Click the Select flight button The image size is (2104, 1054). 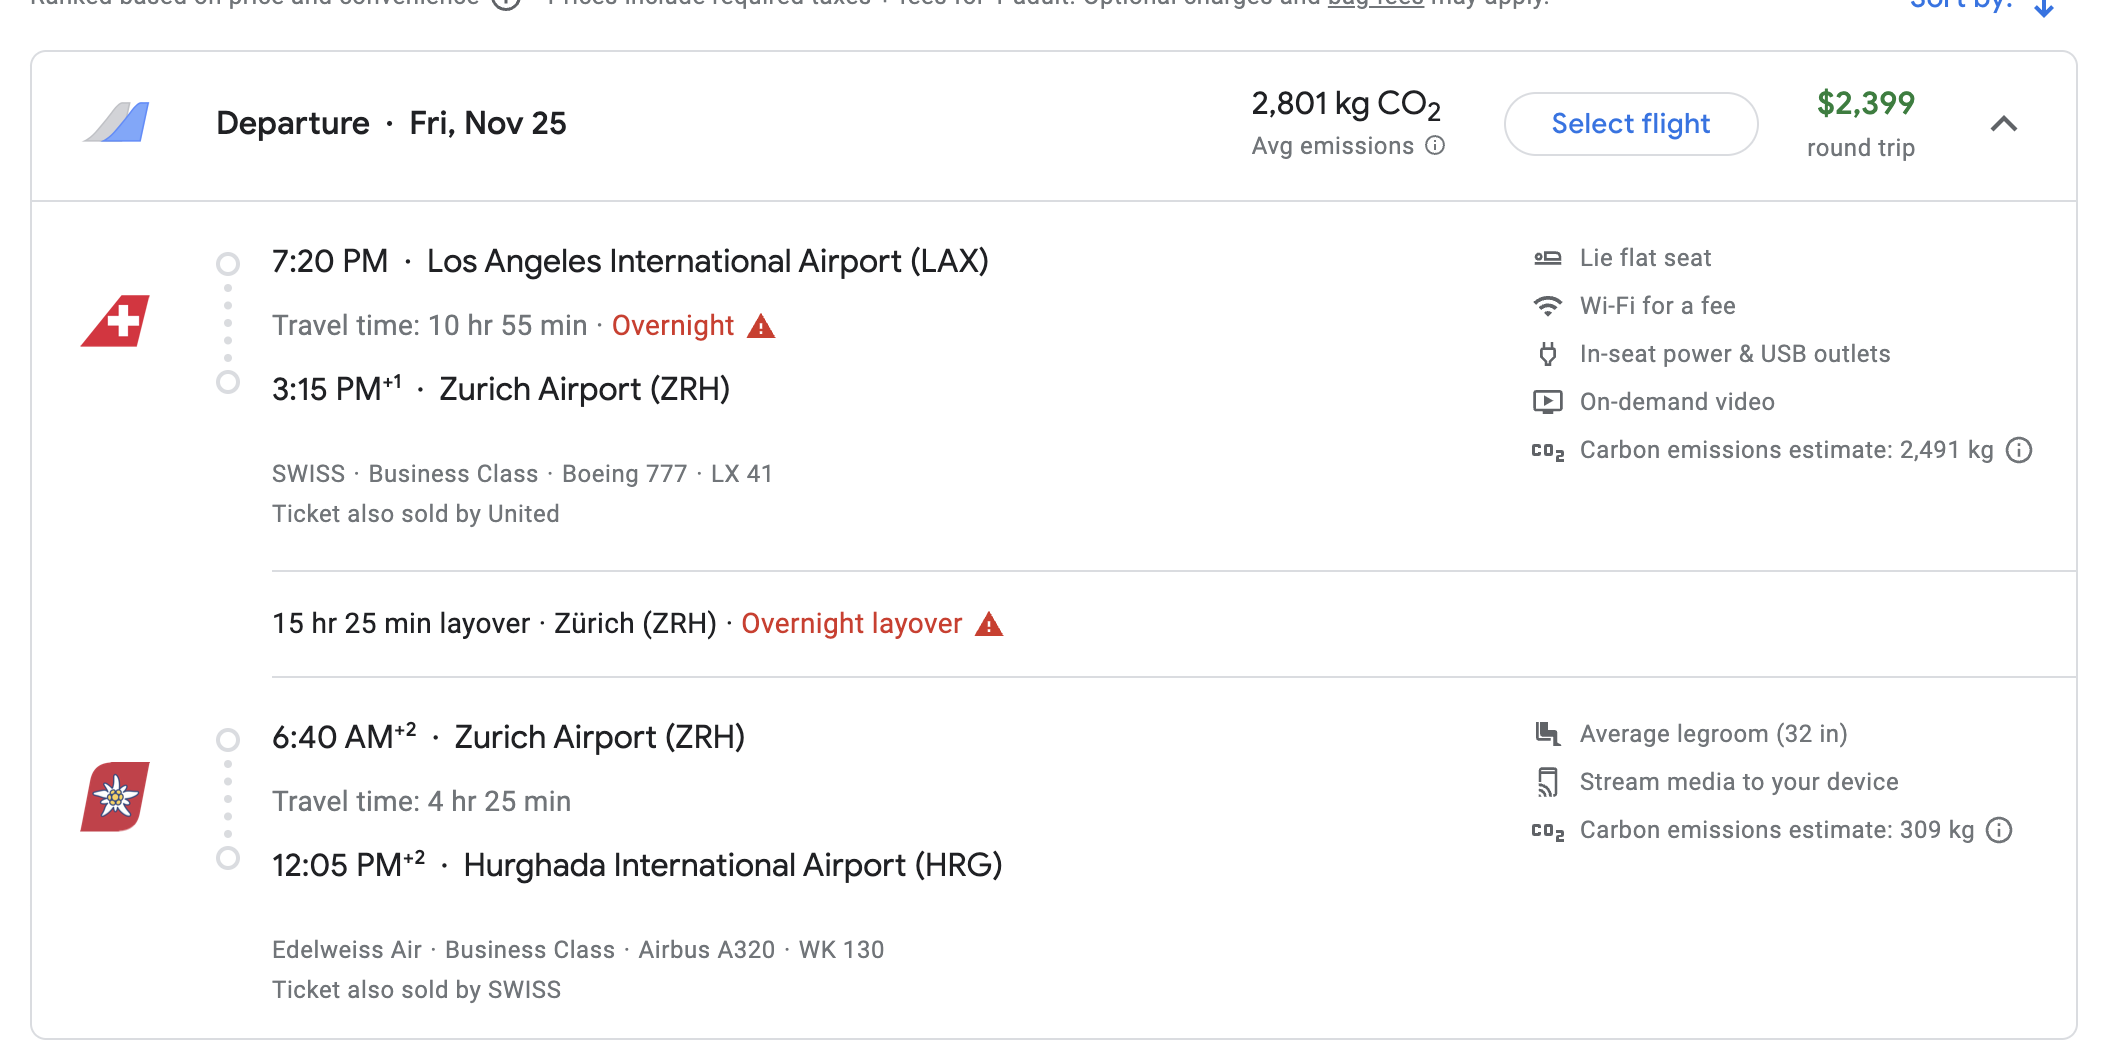coord(1630,124)
